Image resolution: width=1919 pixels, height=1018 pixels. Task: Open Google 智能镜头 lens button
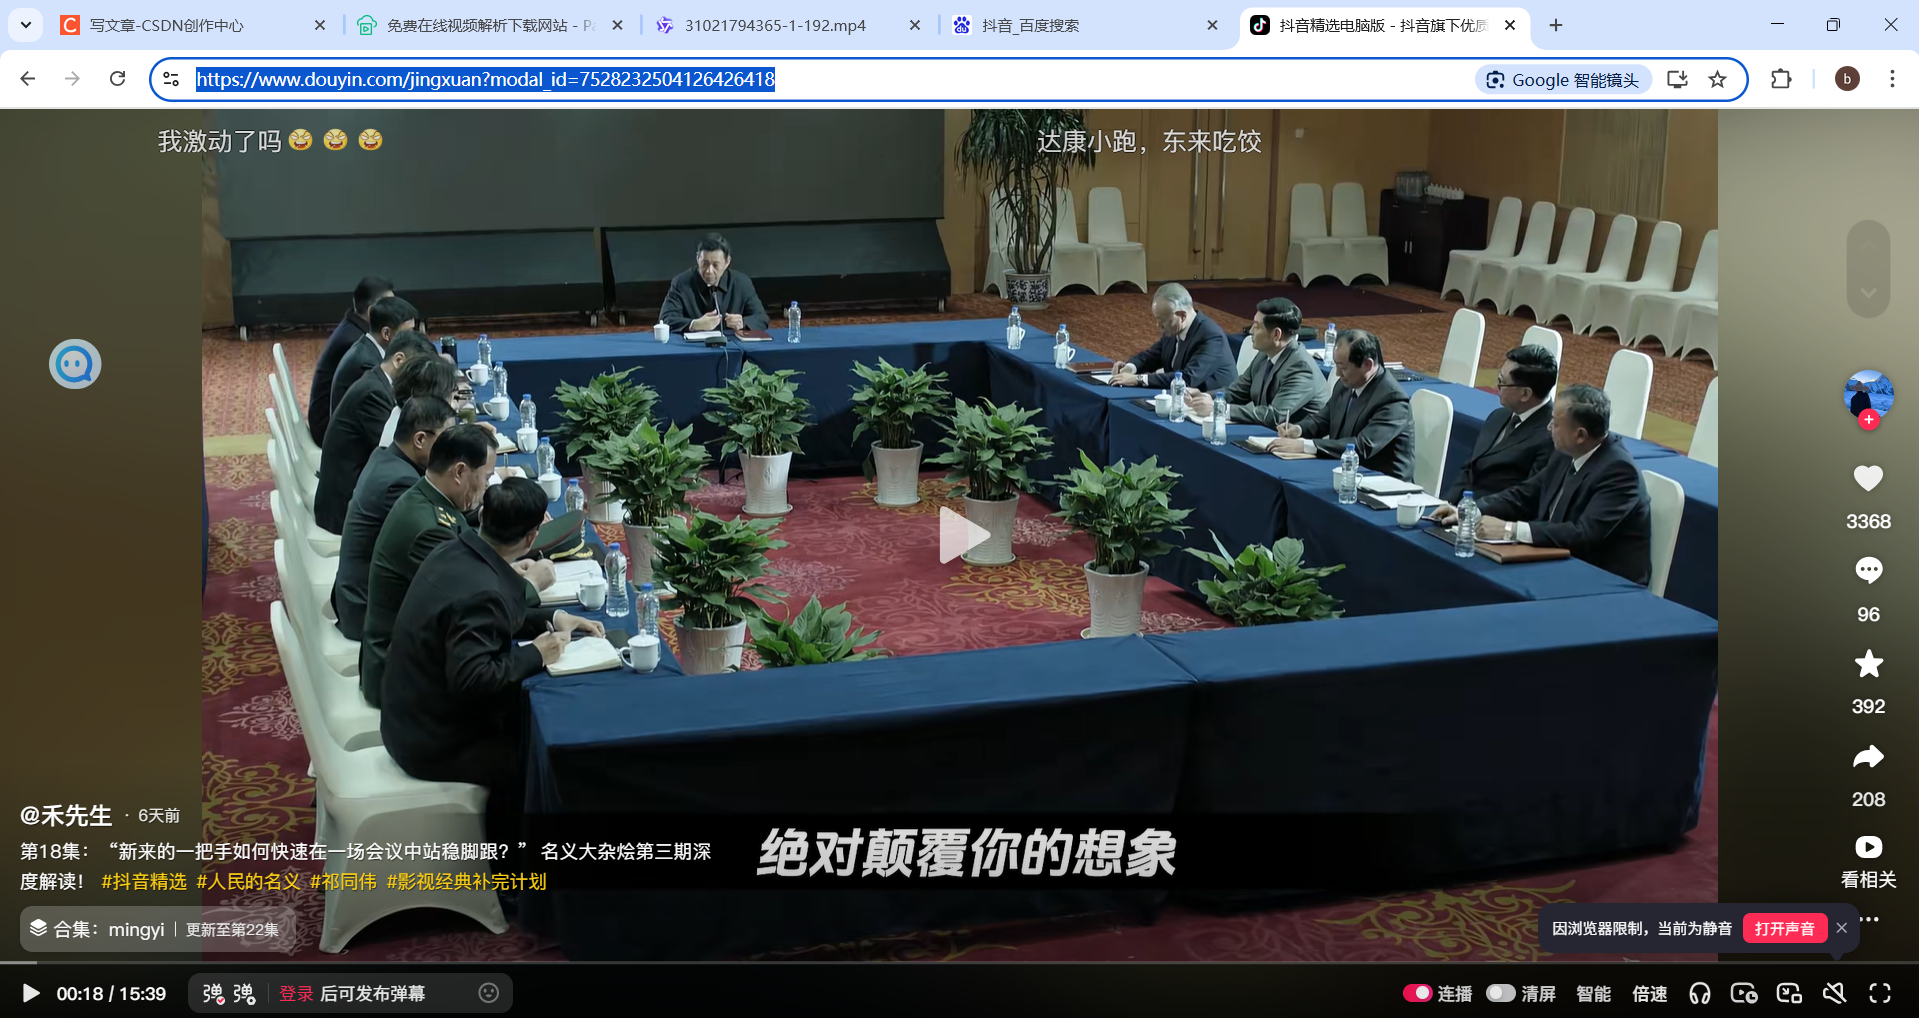1563,80
